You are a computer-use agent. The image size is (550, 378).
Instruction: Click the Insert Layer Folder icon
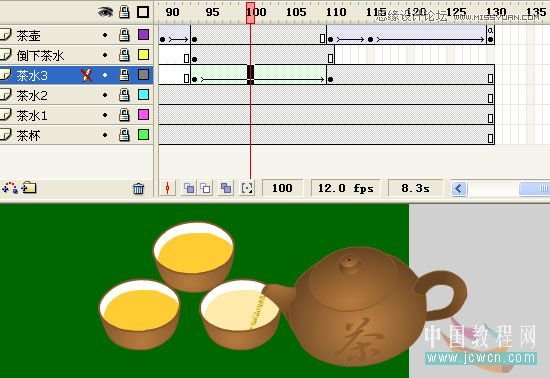(x=29, y=188)
